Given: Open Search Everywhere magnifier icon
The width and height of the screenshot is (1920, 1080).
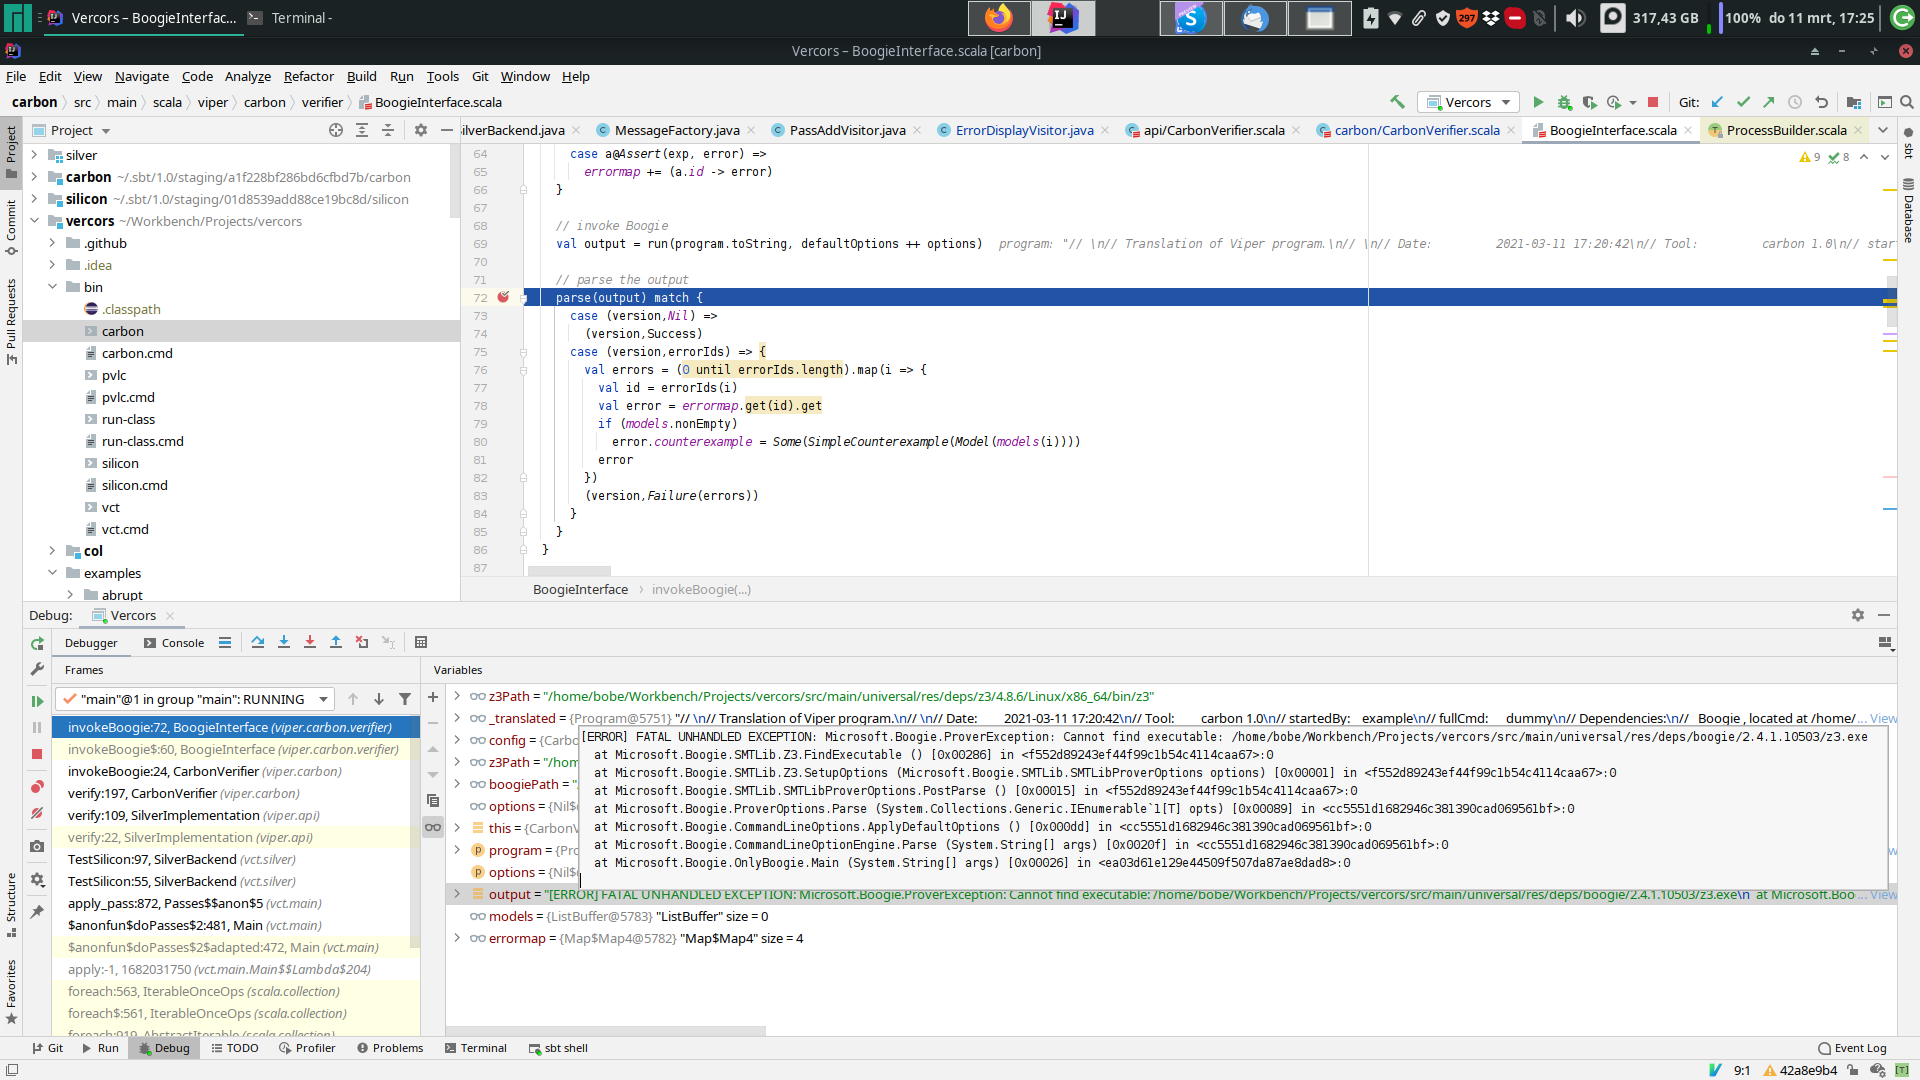Looking at the screenshot, I should tap(1908, 102).
